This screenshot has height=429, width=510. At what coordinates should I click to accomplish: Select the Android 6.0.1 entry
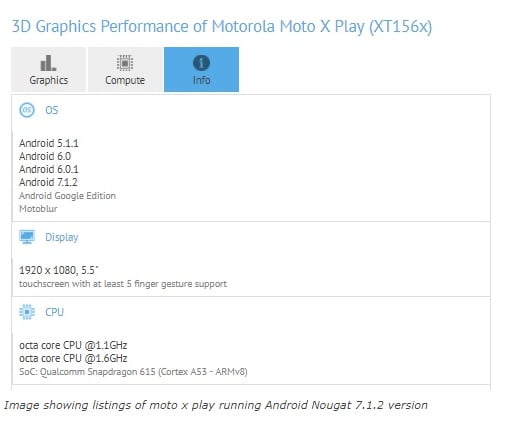coord(49,169)
